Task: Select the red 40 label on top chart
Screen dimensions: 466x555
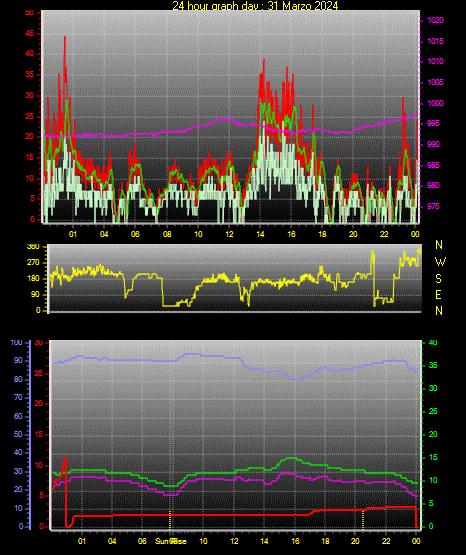Action: click(30, 54)
